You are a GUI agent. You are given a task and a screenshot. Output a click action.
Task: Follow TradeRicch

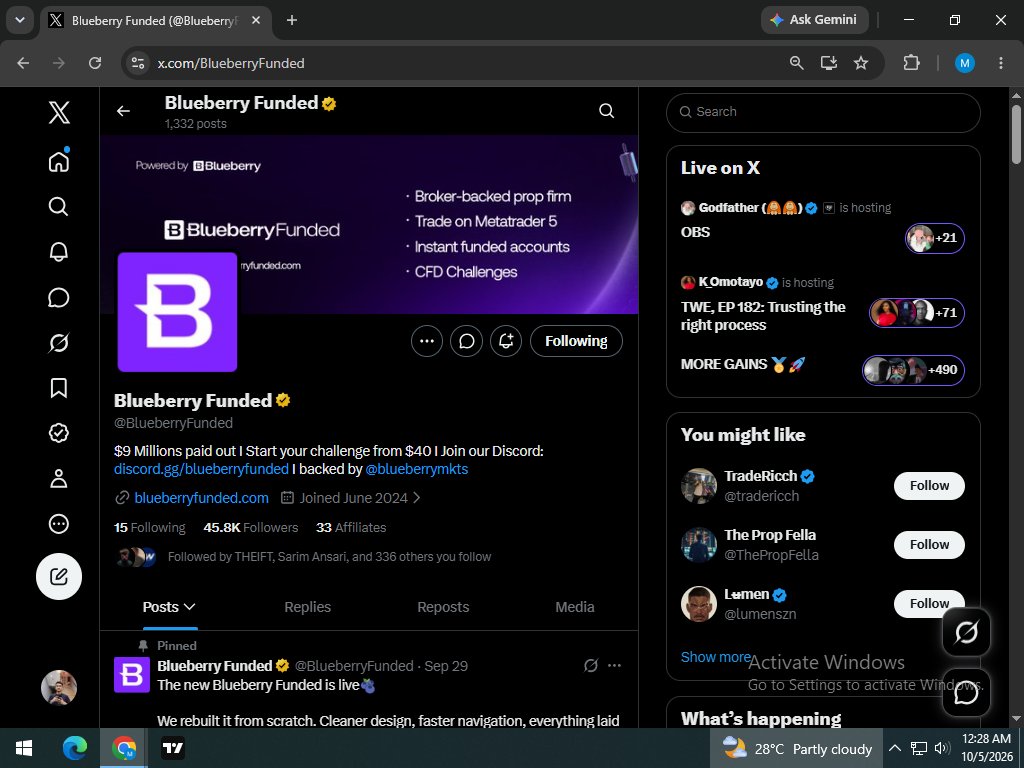[929, 485]
